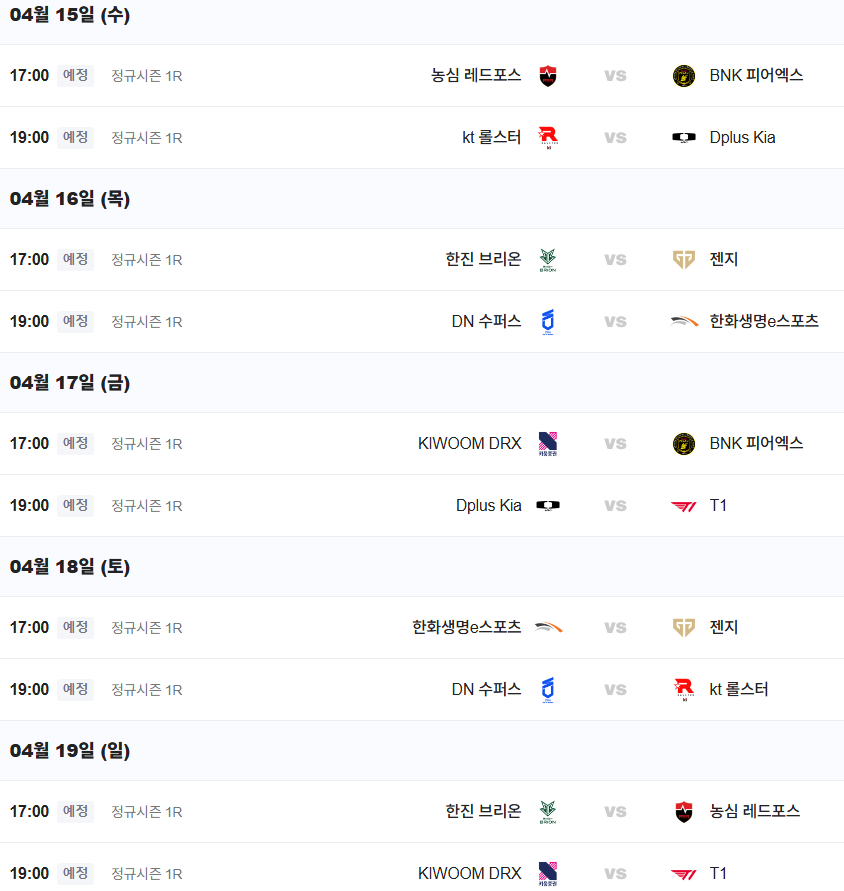Open the T1 team name in the 04월 19일 match

click(x=718, y=874)
